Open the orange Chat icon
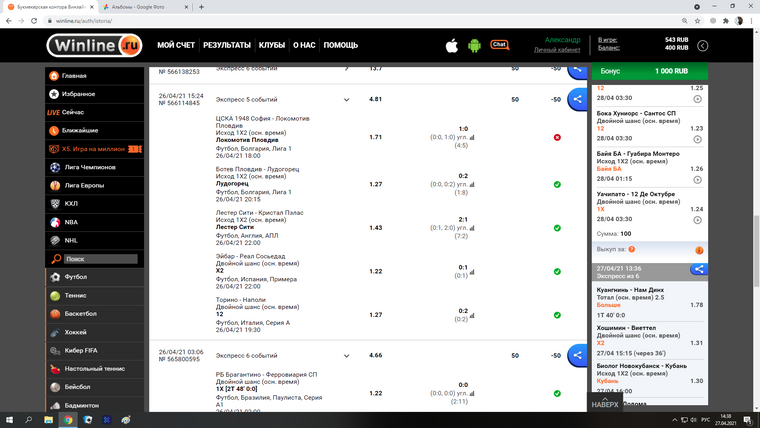 (499, 45)
